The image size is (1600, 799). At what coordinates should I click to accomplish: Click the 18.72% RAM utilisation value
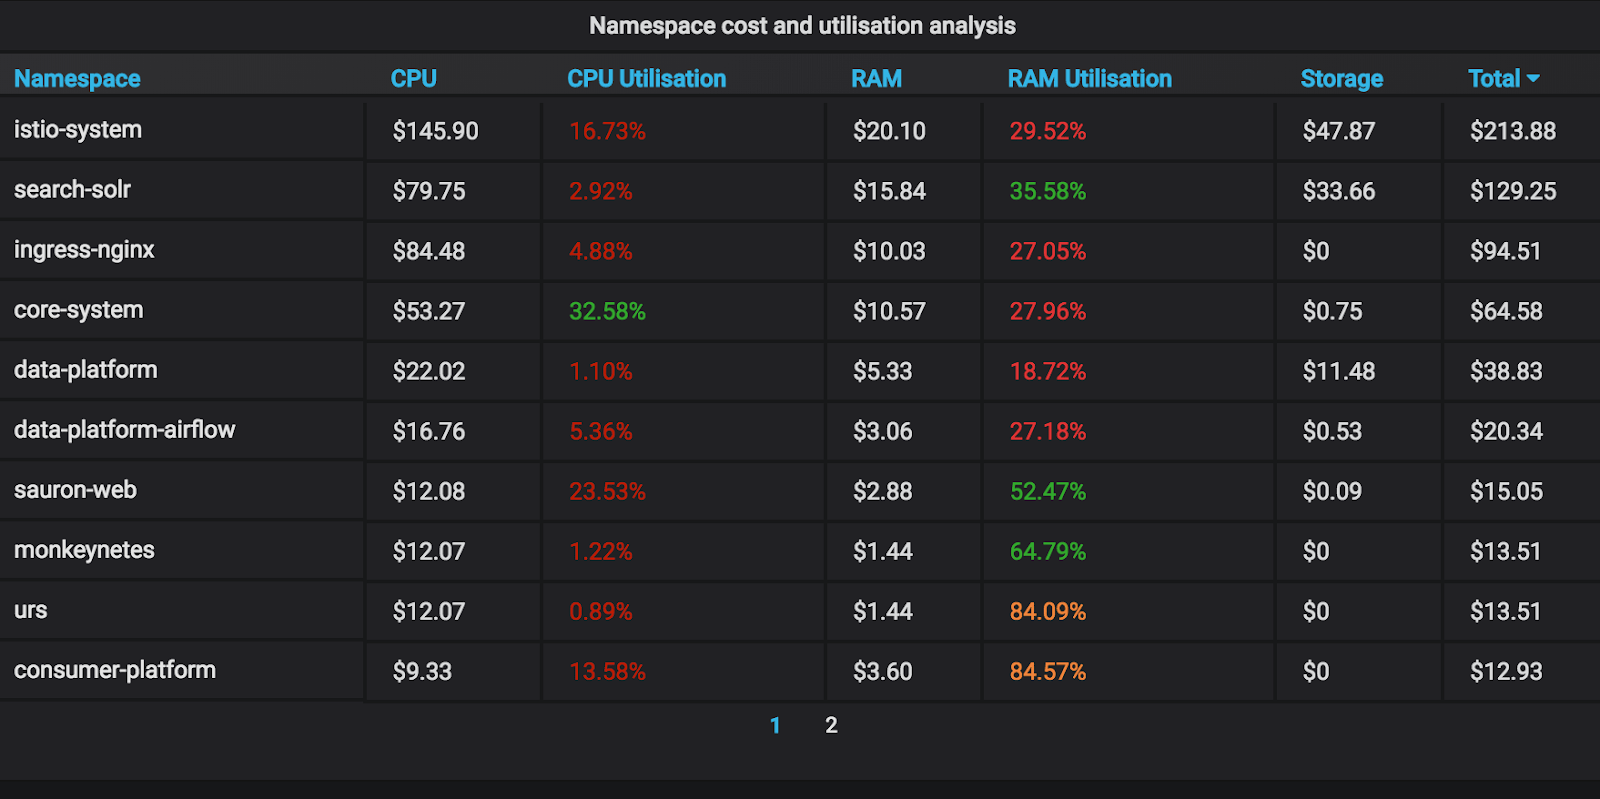(1048, 371)
